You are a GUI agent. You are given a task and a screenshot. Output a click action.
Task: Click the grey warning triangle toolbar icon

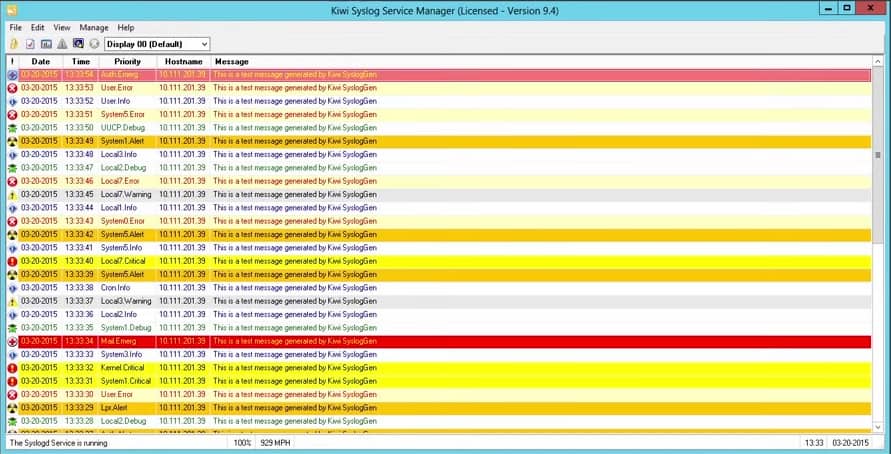pyautogui.click(x=63, y=44)
